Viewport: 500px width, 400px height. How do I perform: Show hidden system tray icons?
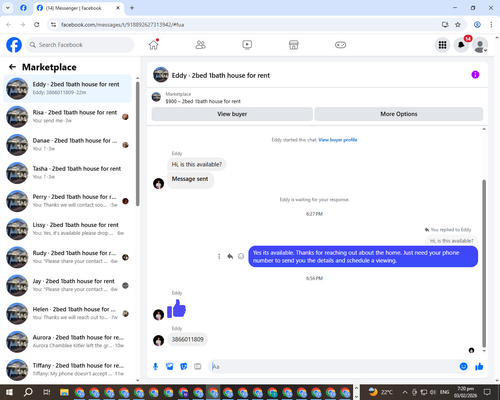(405, 392)
